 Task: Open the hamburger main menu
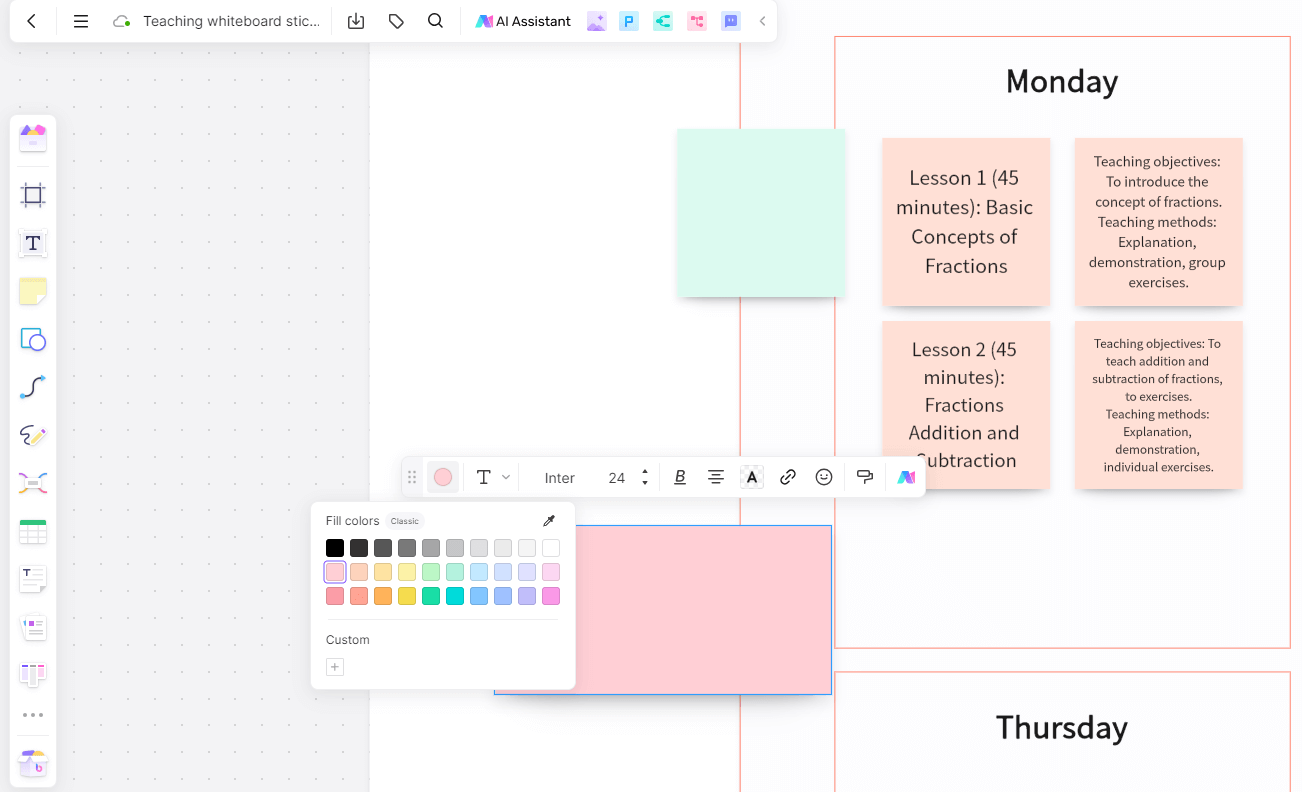(81, 21)
